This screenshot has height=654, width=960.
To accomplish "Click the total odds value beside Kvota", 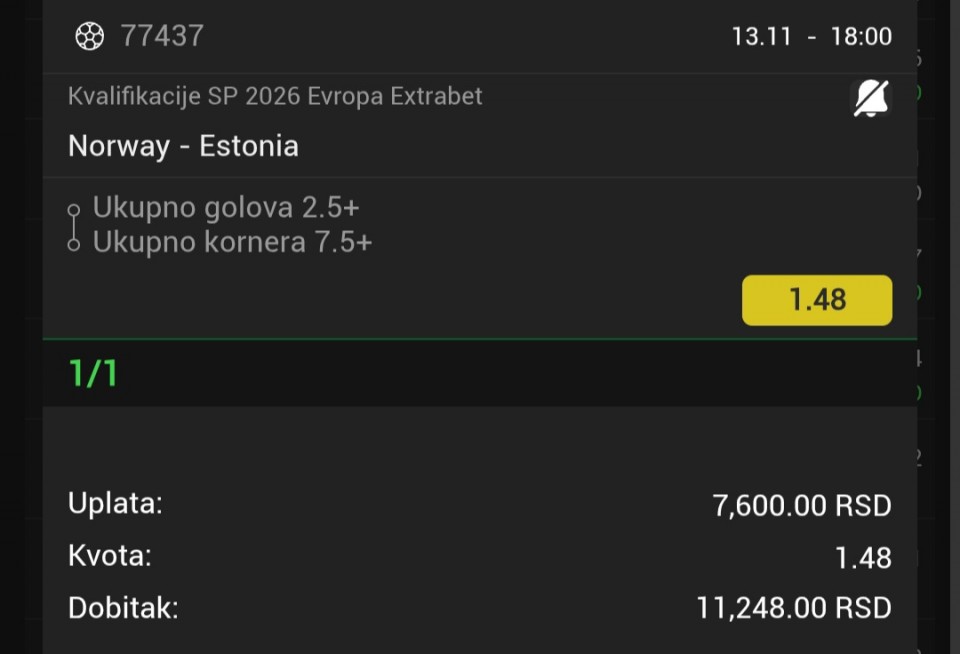I will tap(863, 558).
